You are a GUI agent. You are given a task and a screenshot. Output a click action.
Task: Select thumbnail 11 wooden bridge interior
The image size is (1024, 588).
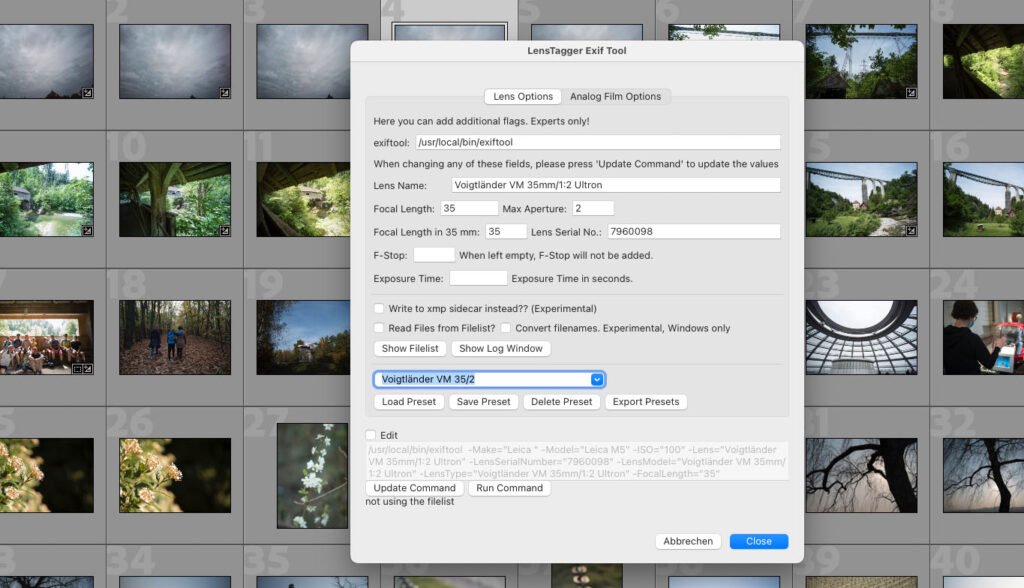tap(304, 199)
